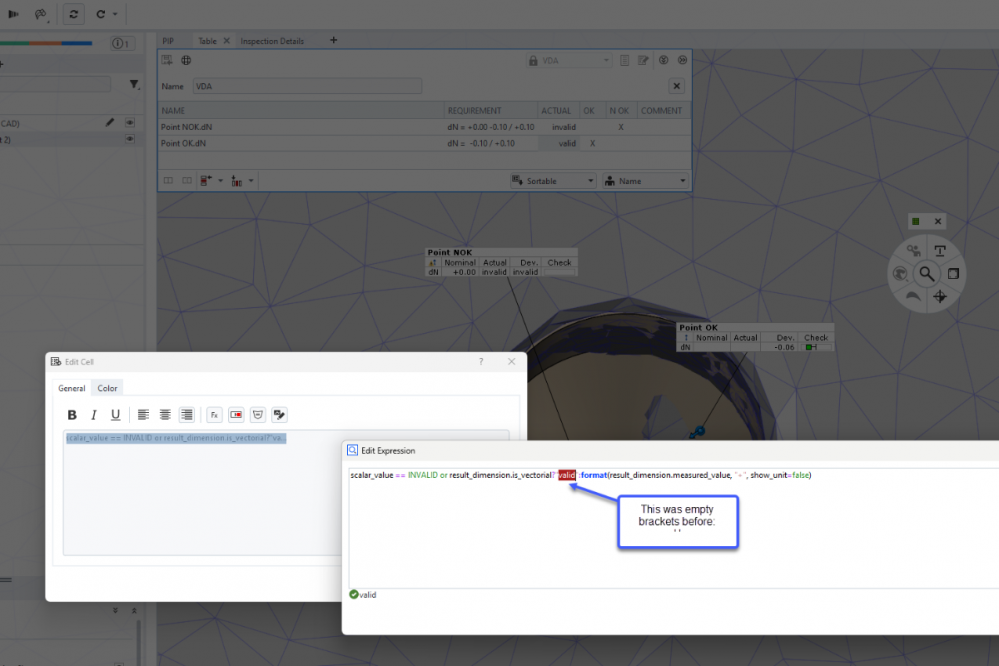Apply bold formatting in Edit Cell
This screenshot has height=666, width=999.
(x=72, y=415)
